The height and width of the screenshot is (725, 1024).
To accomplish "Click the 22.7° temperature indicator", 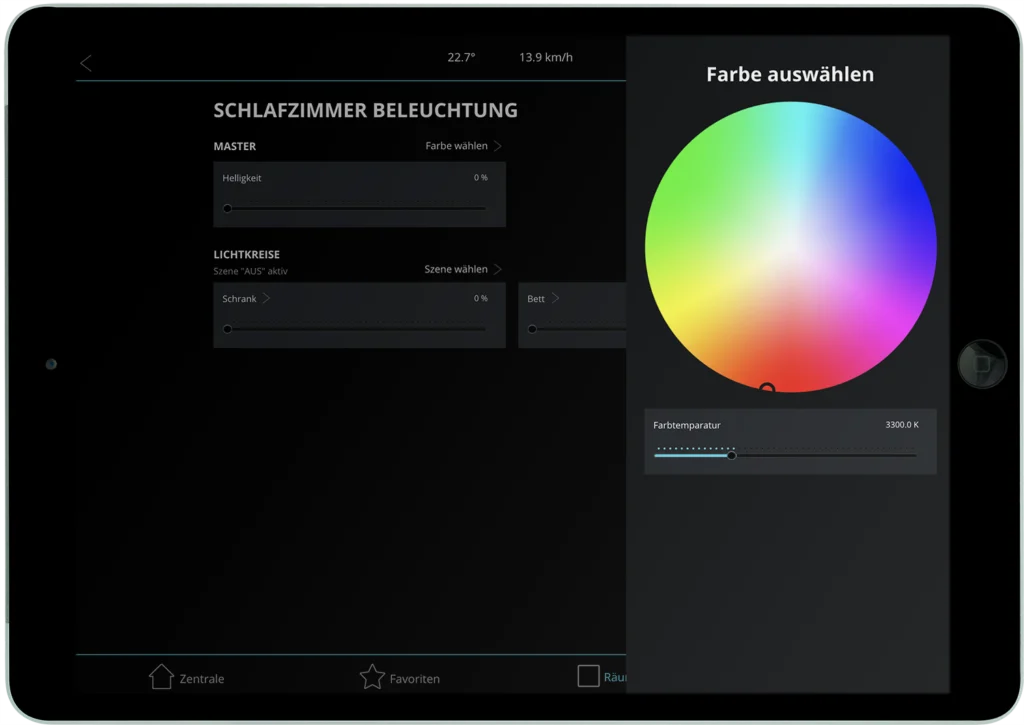I will point(461,57).
